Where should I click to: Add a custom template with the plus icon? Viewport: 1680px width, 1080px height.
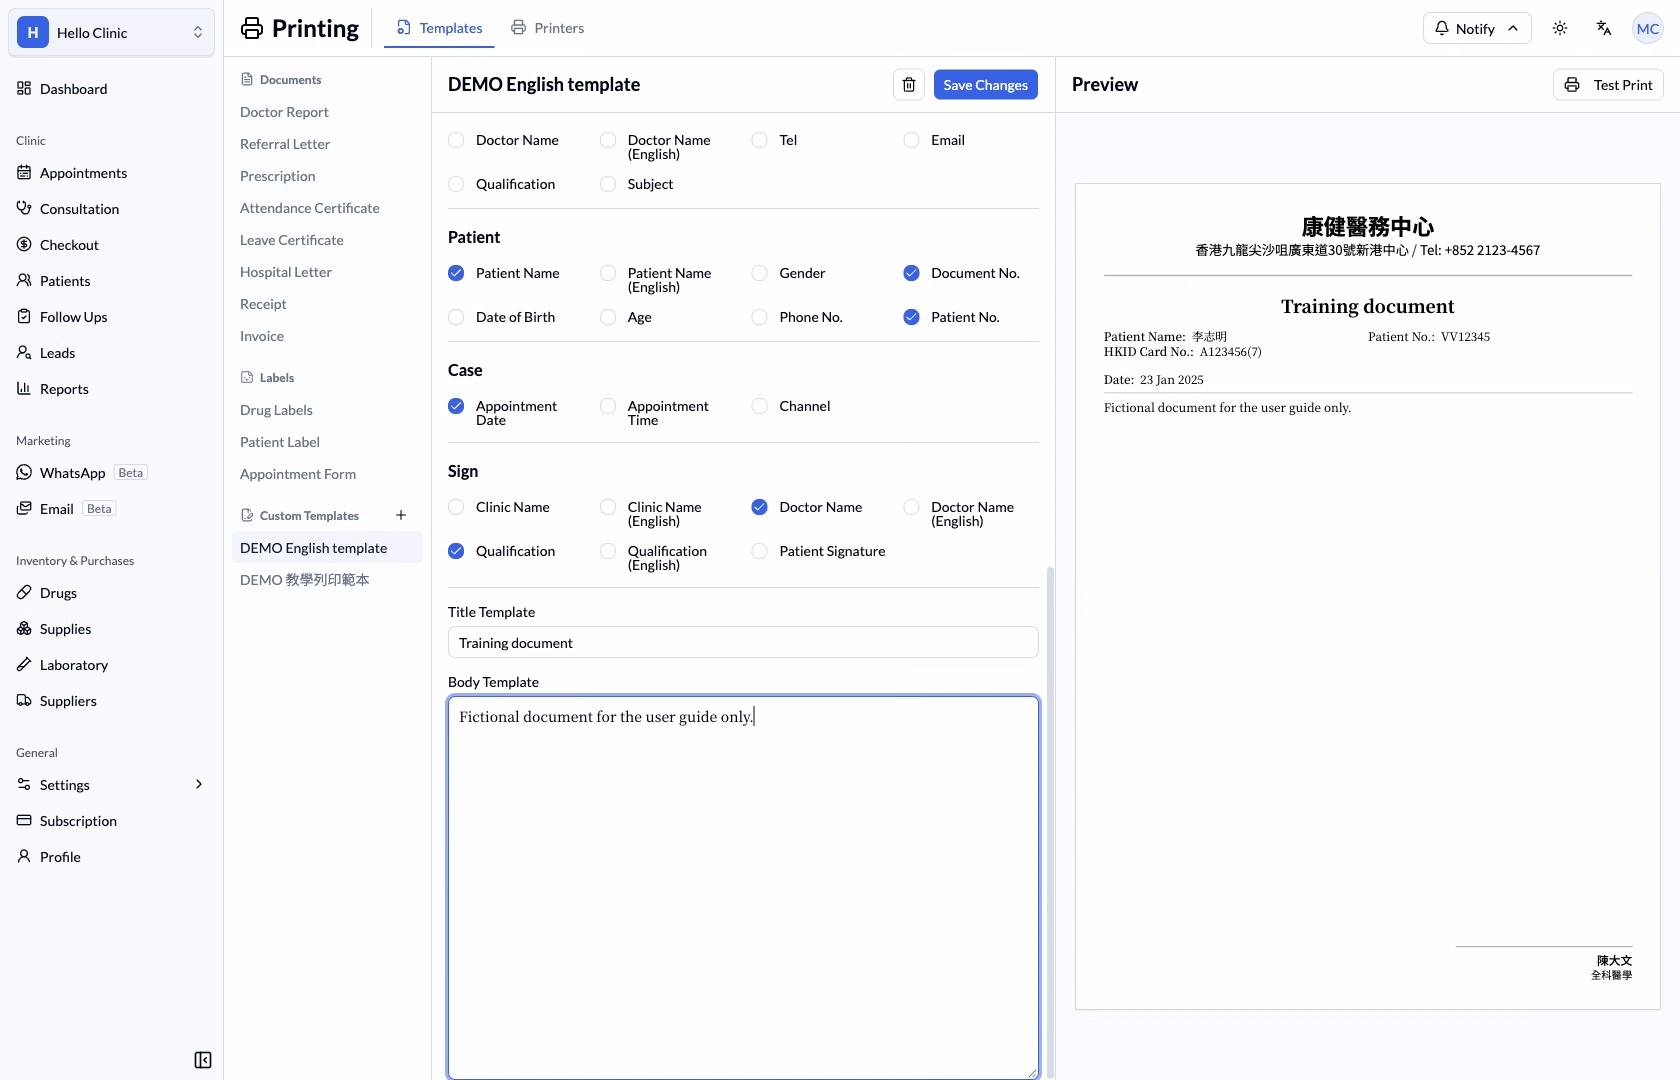tap(401, 515)
